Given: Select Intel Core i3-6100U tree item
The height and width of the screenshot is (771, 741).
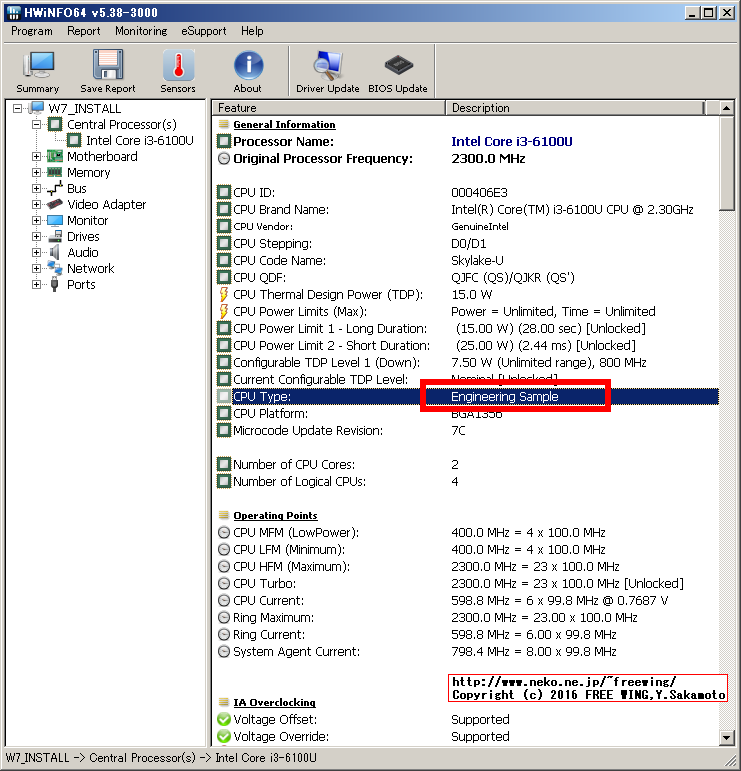Looking at the screenshot, I should point(140,141).
